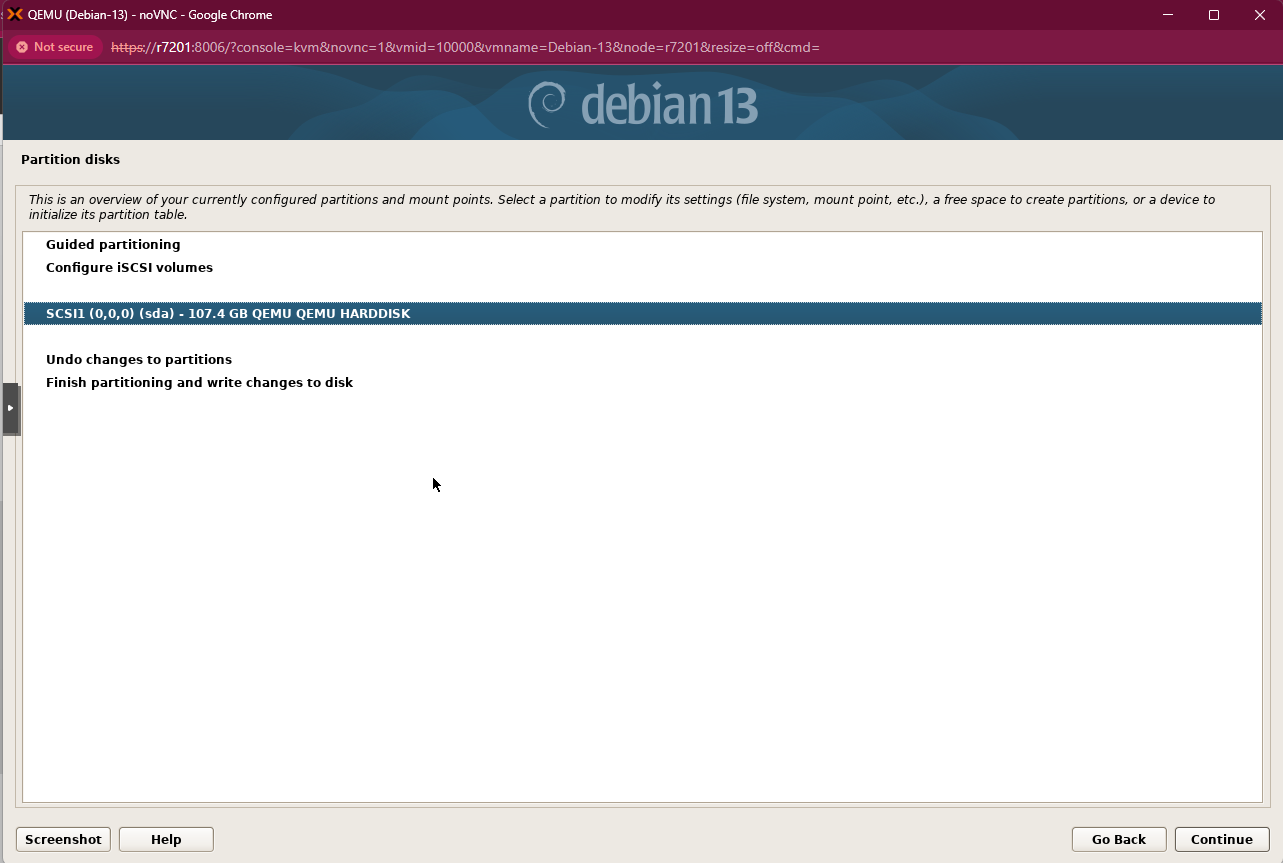The image size is (1283, 863).
Task: Click the mouse cursor position in the partition list
Action: coord(434,484)
